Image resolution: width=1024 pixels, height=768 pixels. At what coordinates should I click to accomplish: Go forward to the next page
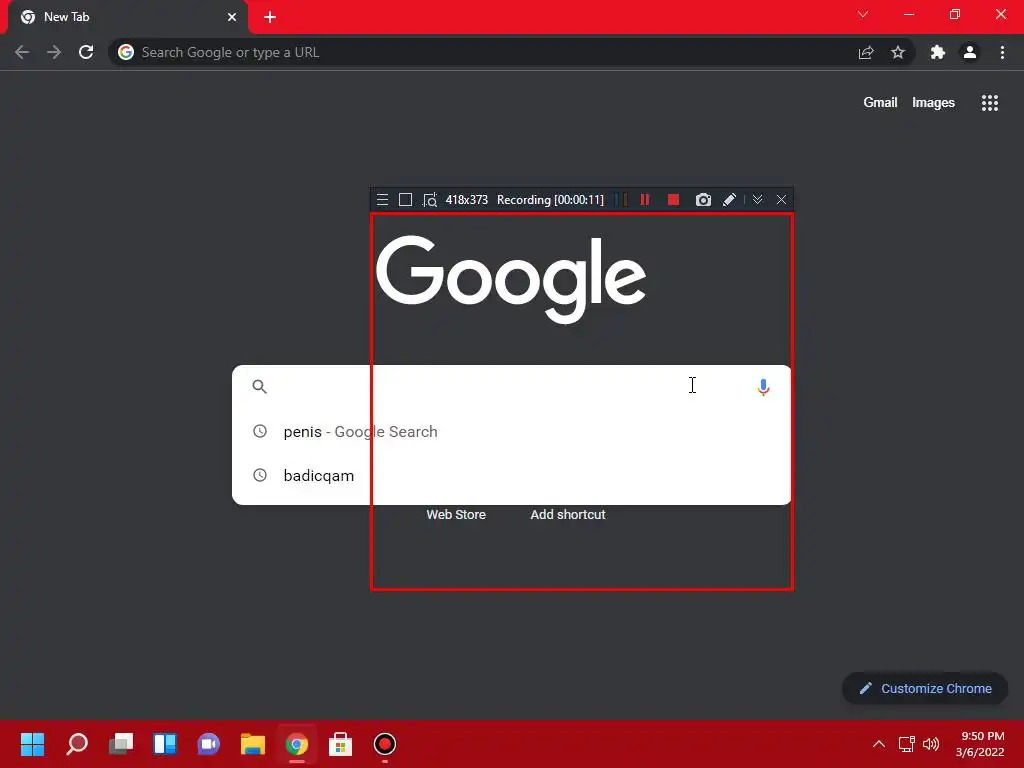point(54,52)
